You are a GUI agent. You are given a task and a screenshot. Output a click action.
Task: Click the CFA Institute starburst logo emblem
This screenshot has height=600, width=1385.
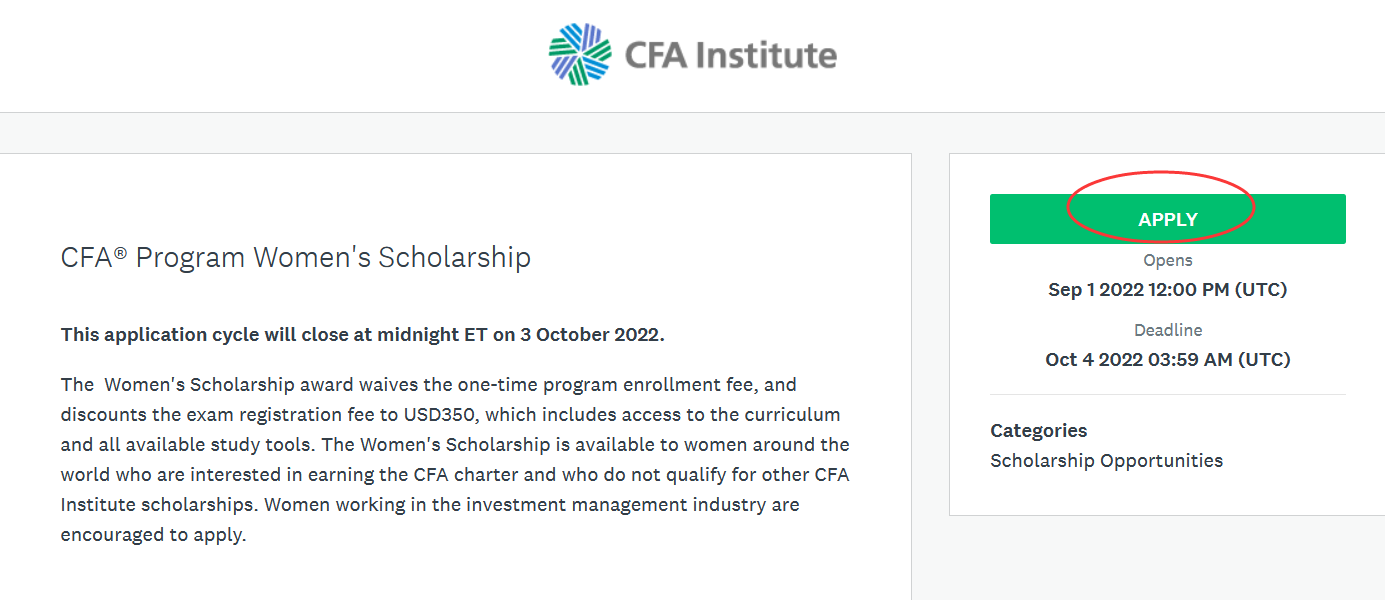580,54
